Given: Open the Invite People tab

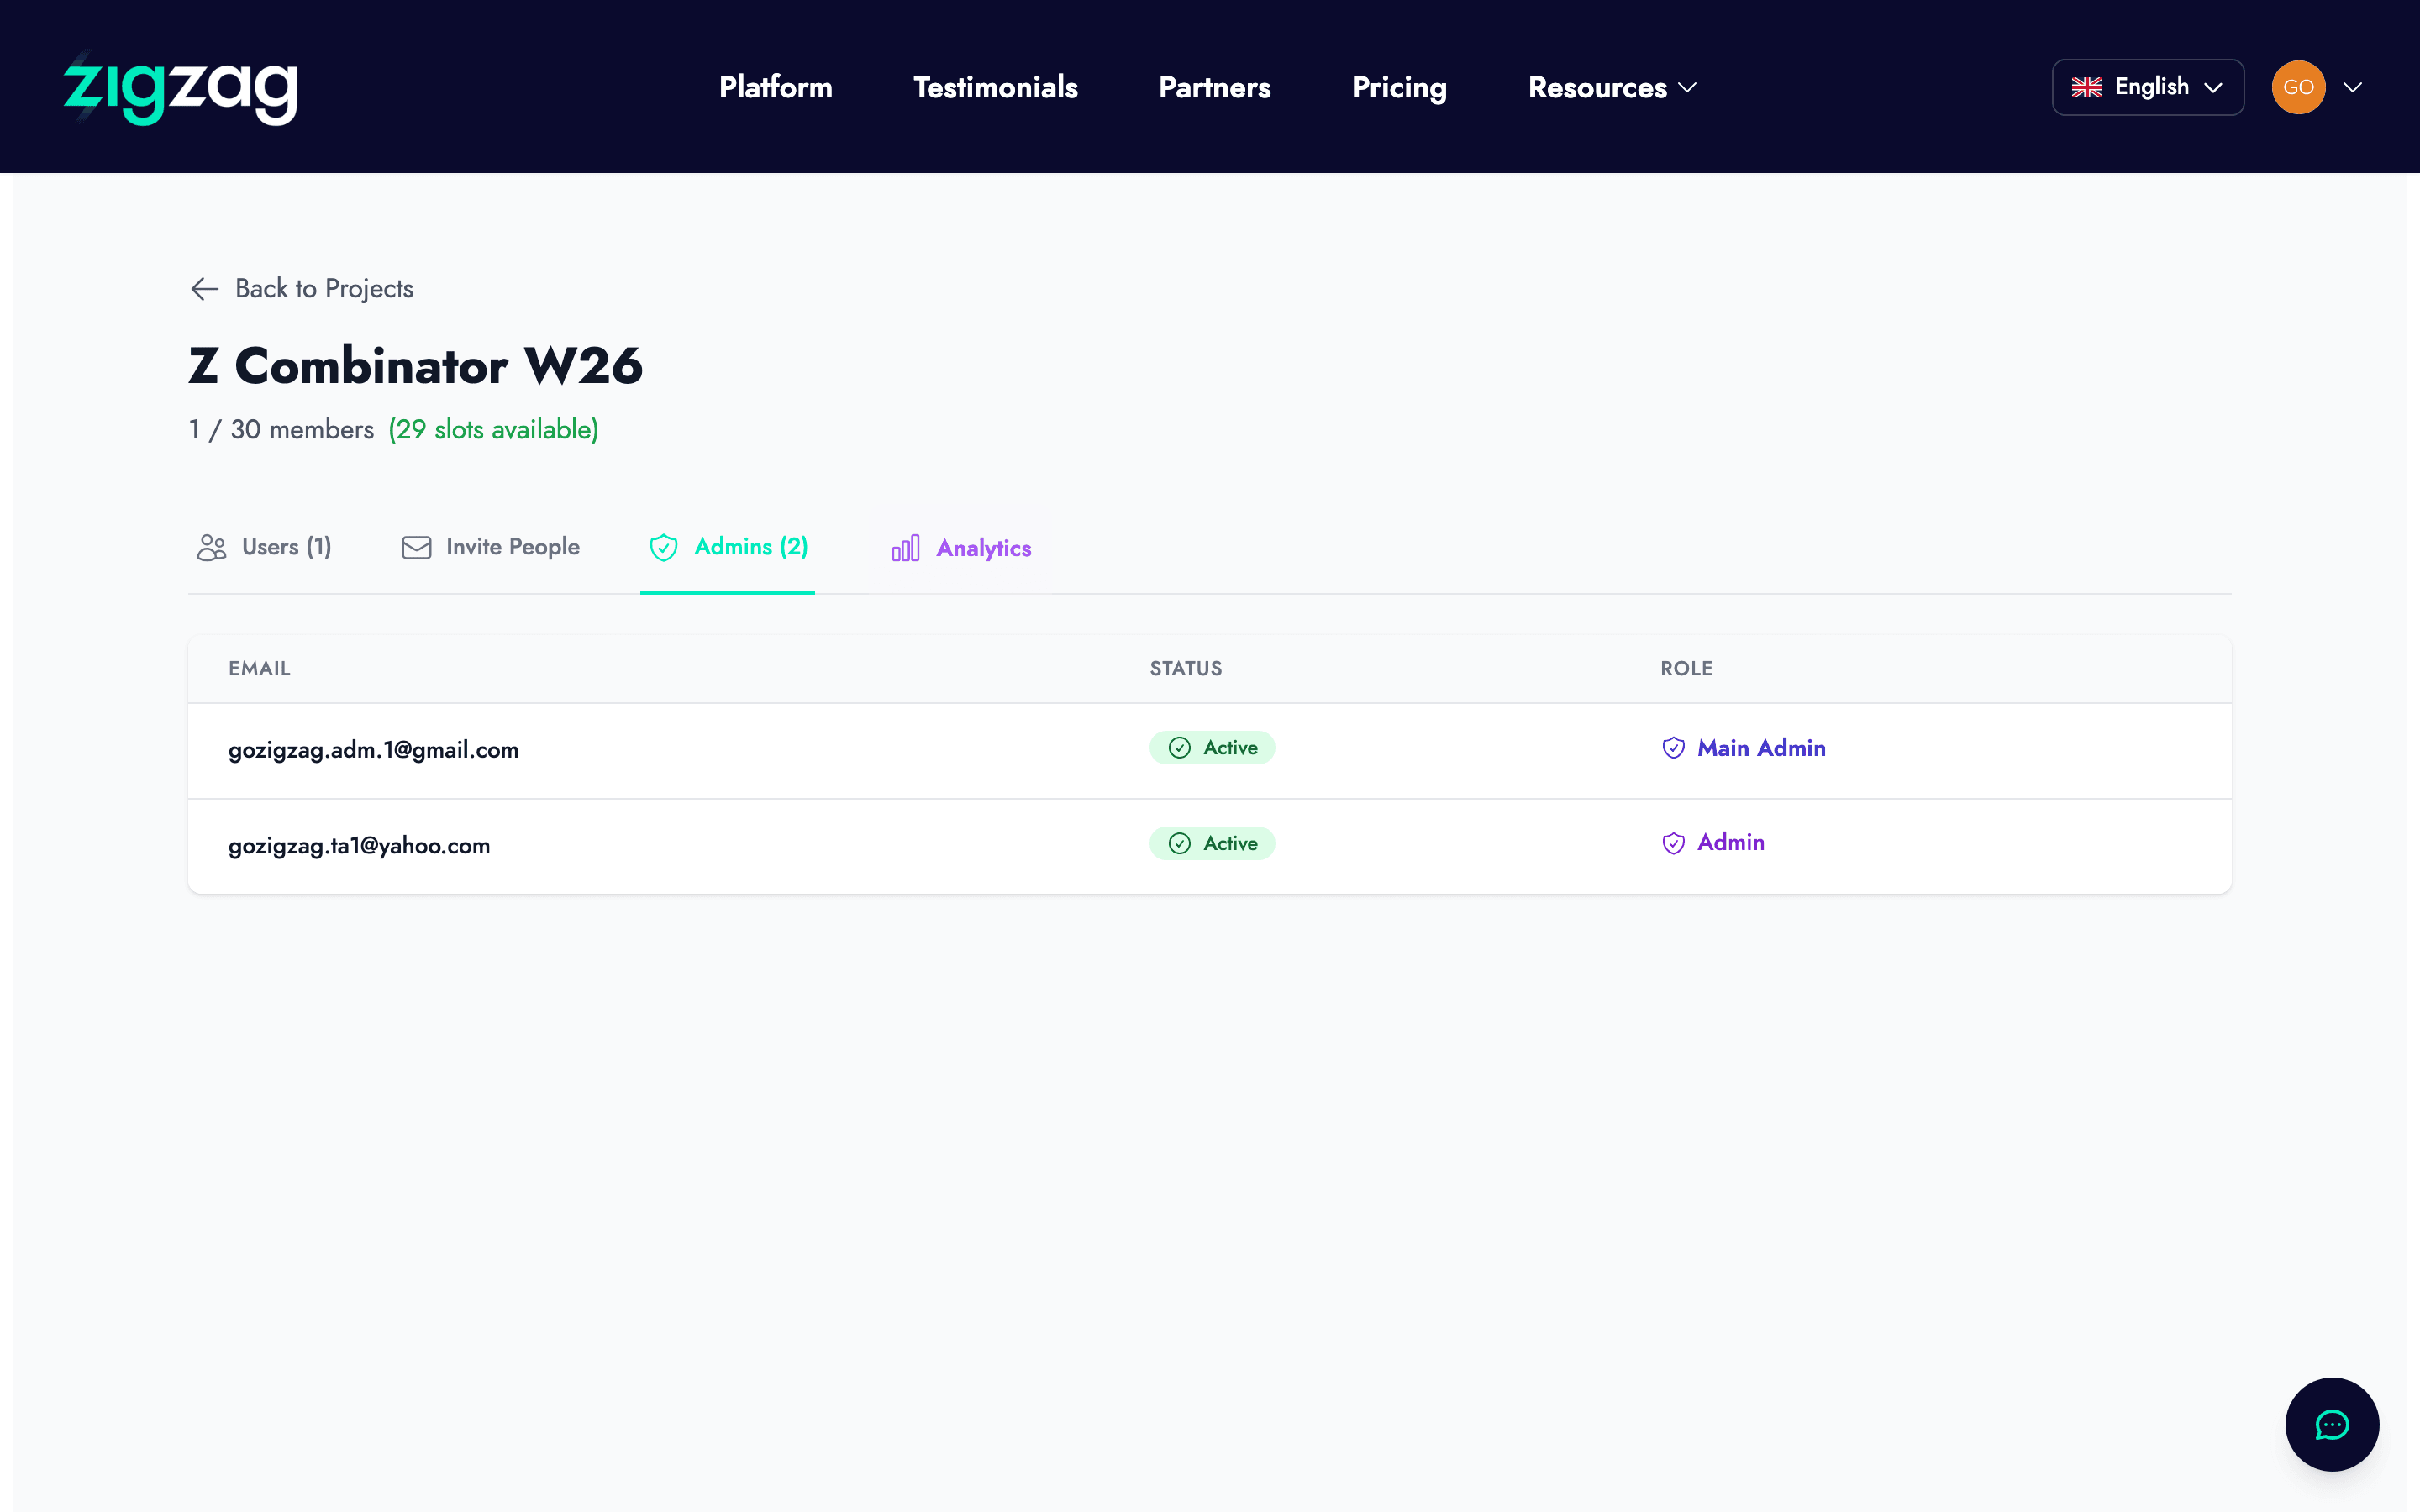Looking at the screenshot, I should coord(490,547).
